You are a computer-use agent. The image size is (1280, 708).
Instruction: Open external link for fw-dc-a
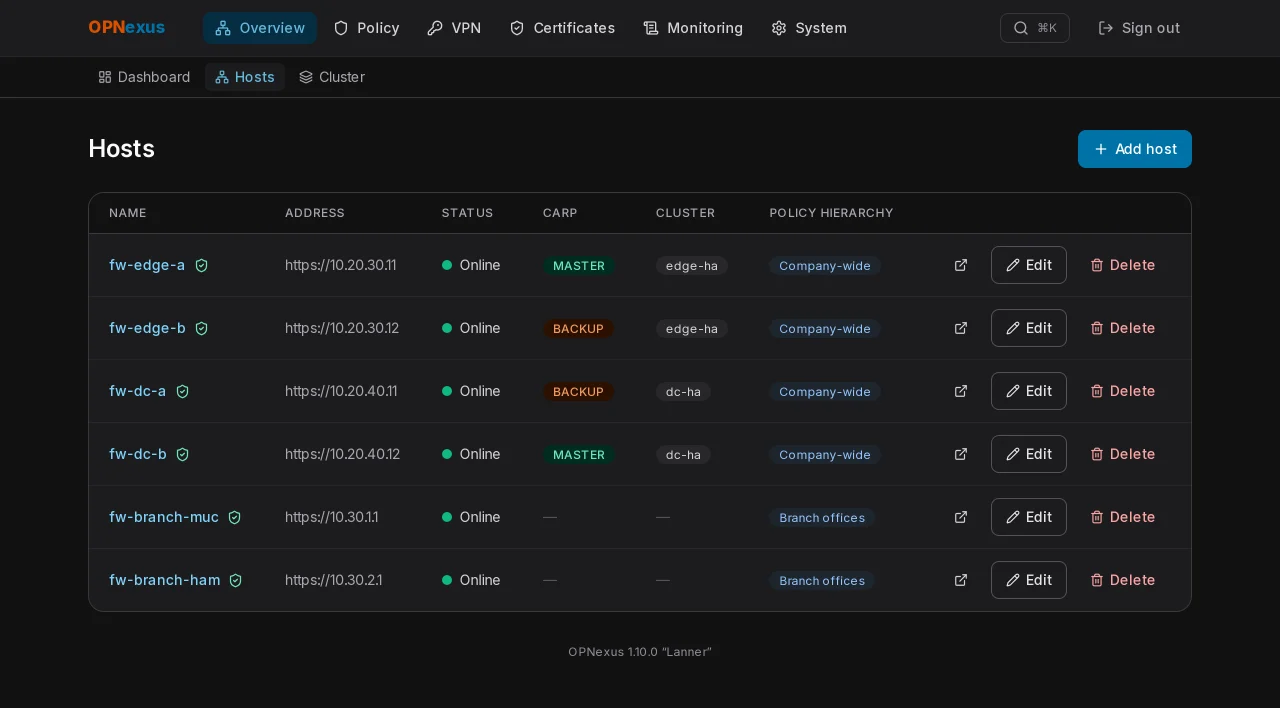click(961, 391)
